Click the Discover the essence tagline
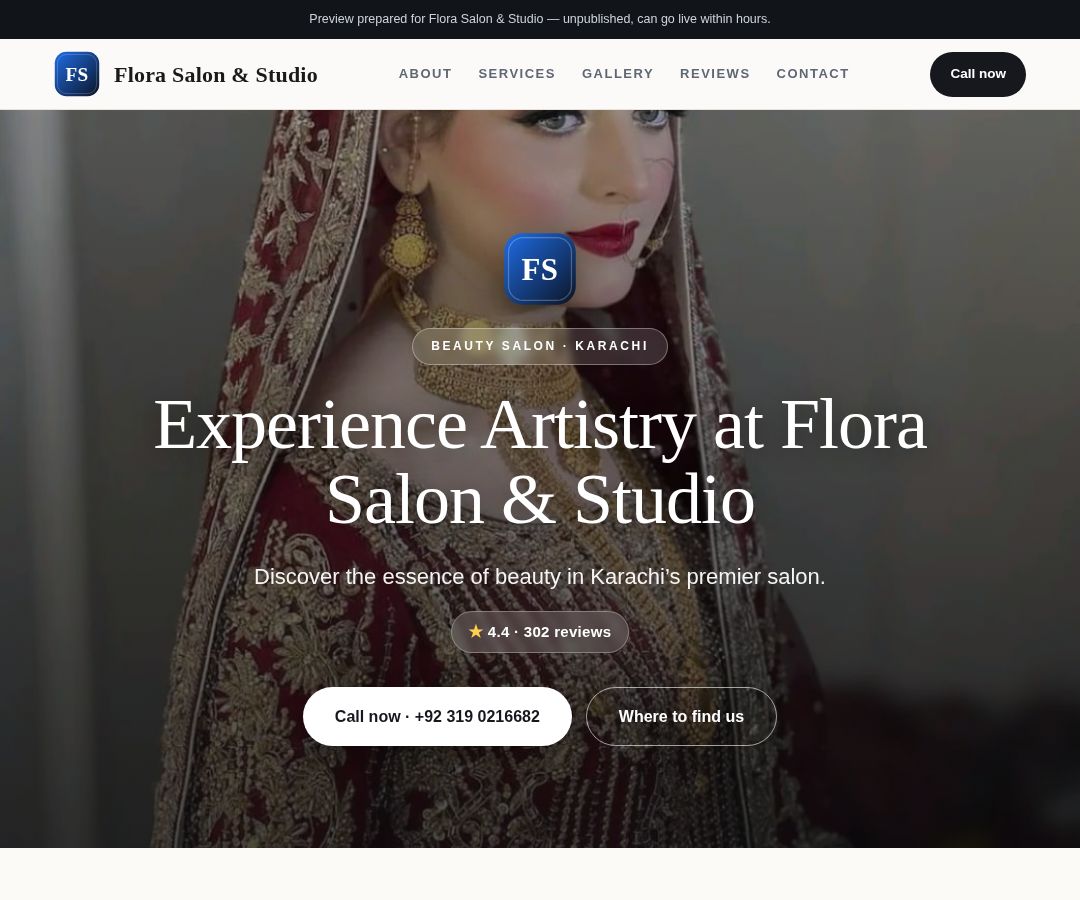 point(539,576)
